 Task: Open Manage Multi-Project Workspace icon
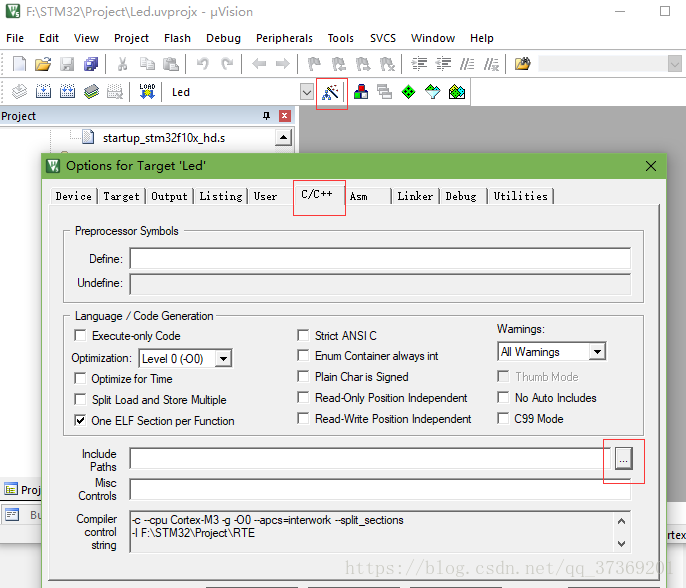[385, 92]
